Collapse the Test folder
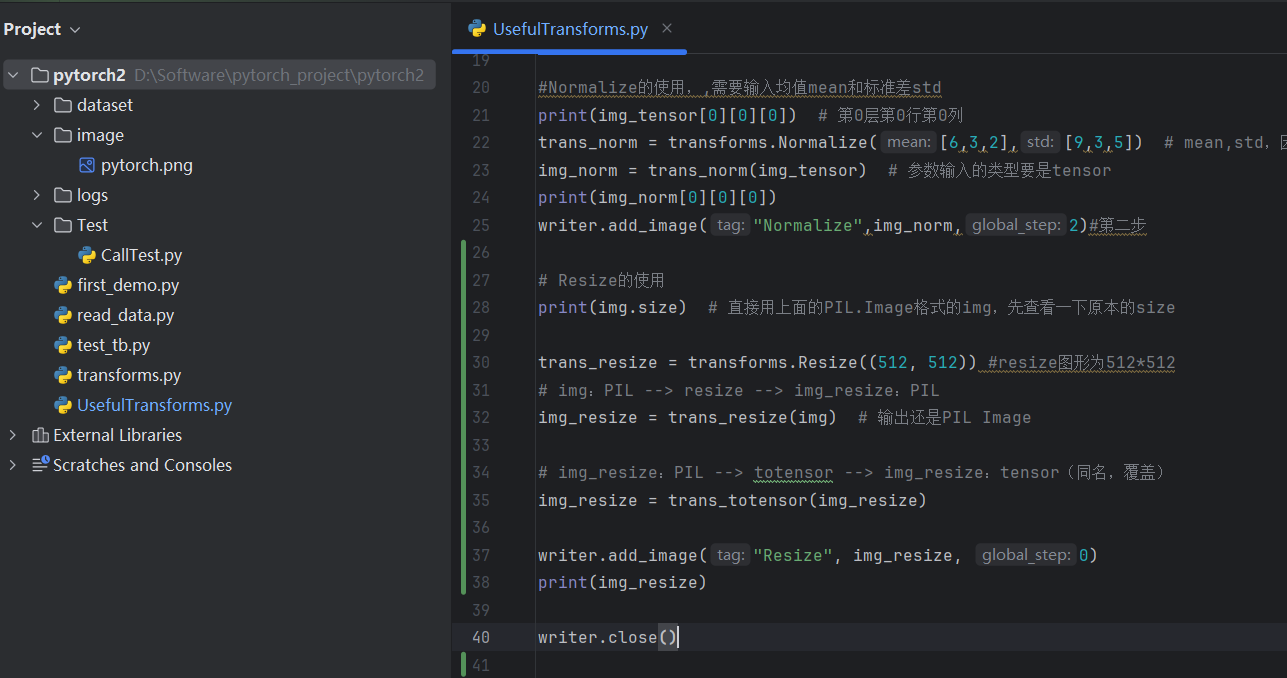Image resolution: width=1287 pixels, height=678 pixels. click(38, 225)
